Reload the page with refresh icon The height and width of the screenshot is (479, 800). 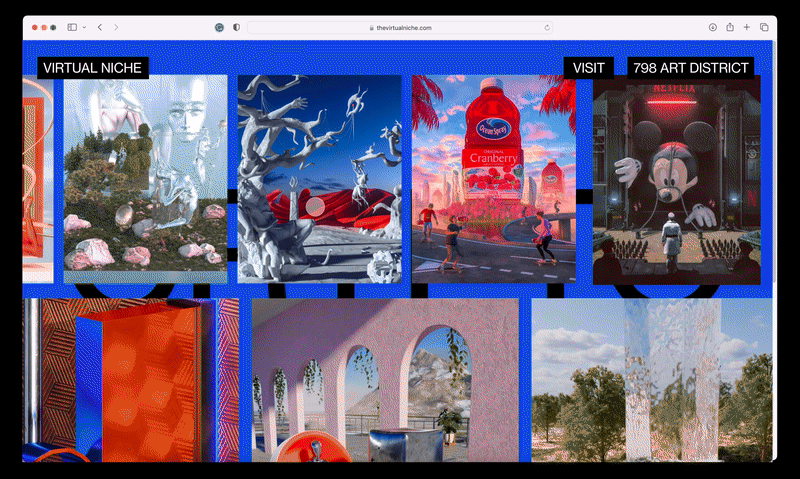[547, 28]
